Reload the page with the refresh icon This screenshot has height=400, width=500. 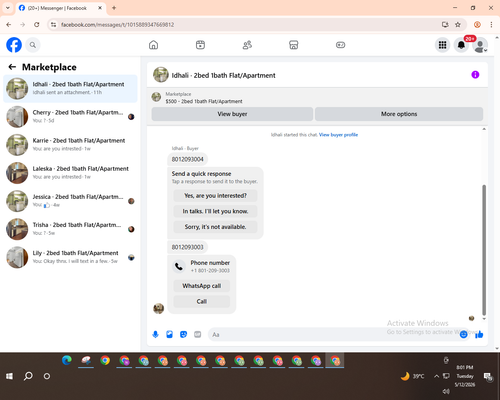point(37,25)
